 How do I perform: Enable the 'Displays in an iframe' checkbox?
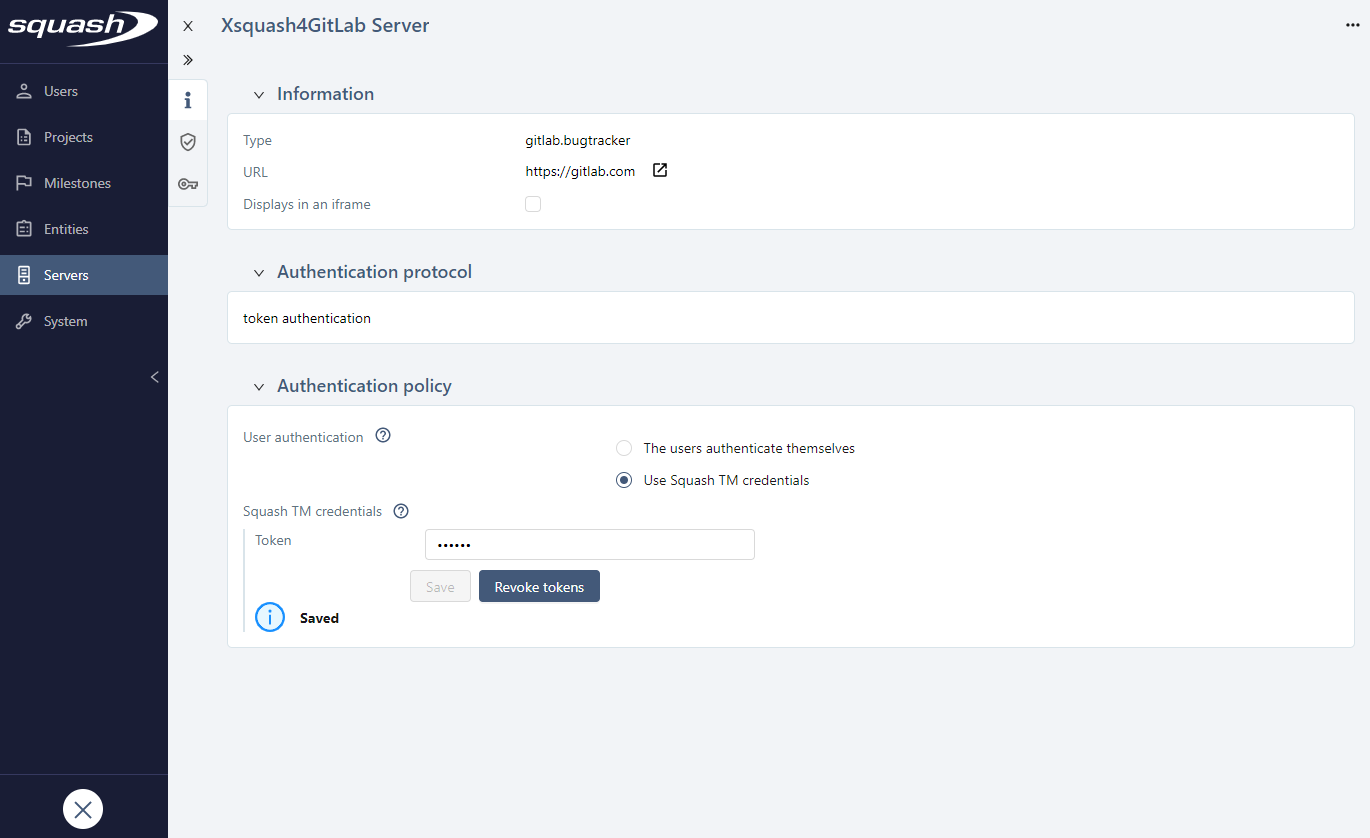pyautogui.click(x=532, y=203)
